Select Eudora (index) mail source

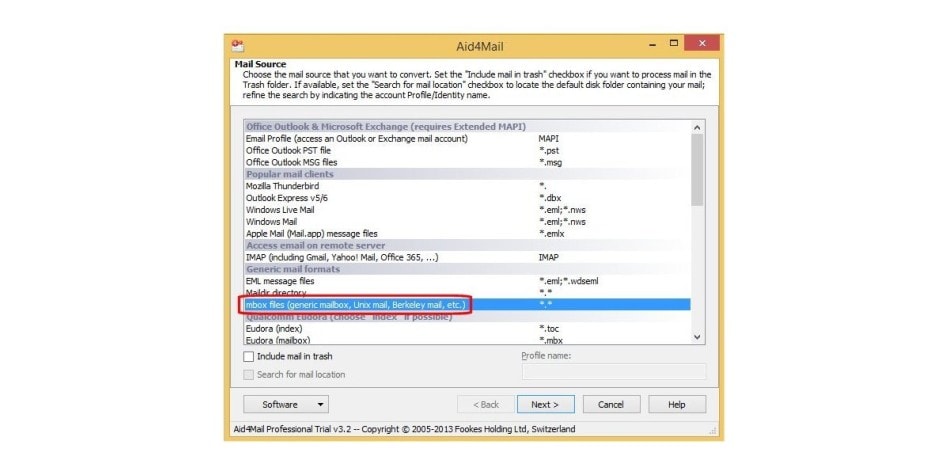point(275,328)
